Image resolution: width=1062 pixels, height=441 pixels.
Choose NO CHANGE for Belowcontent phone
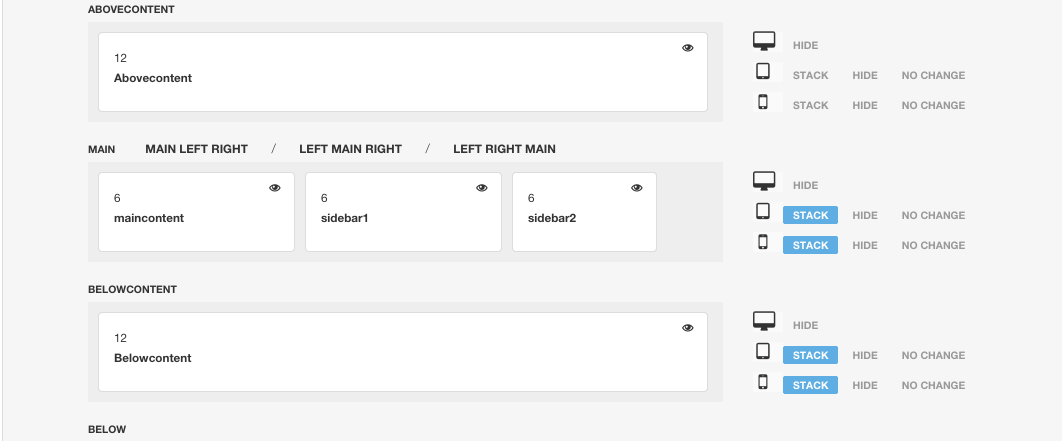[x=933, y=385]
